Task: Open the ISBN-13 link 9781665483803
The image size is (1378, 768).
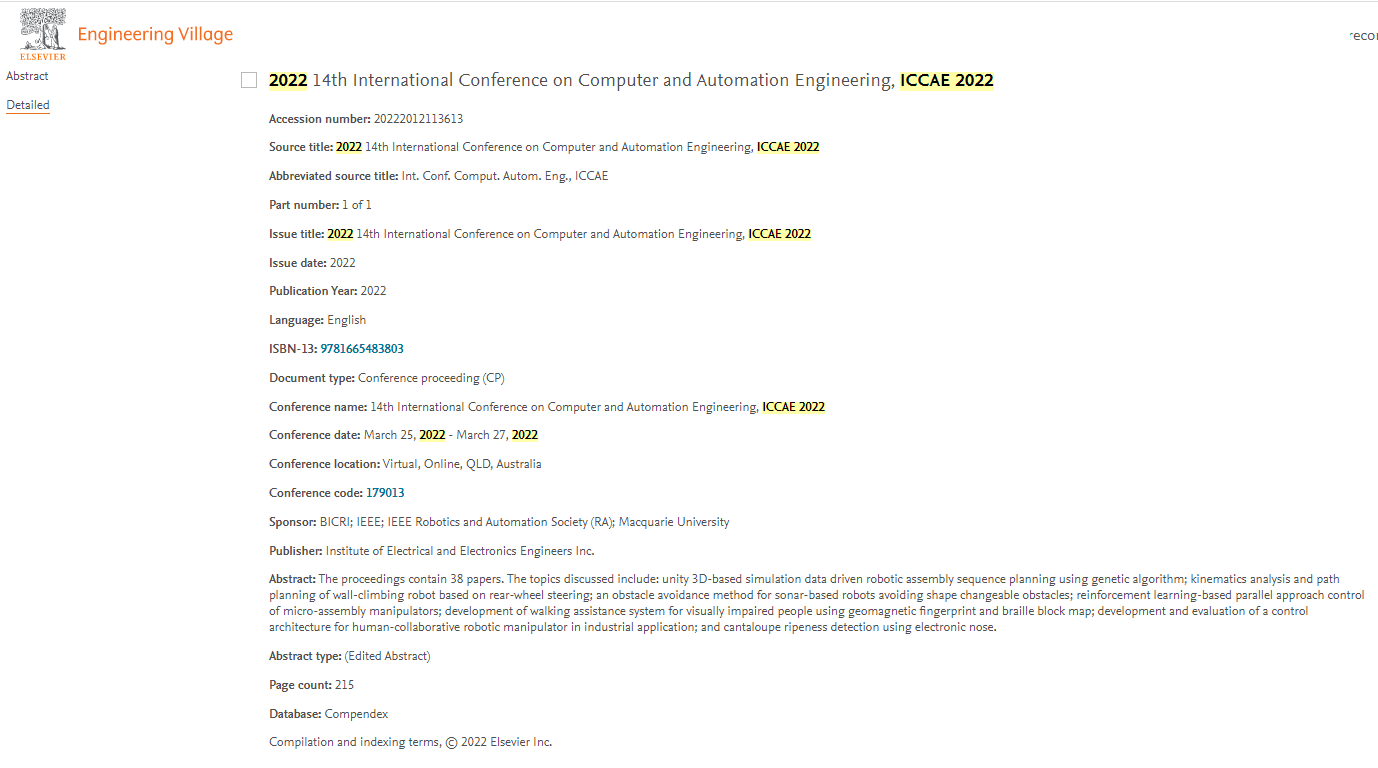Action: (x=362, y=349)
